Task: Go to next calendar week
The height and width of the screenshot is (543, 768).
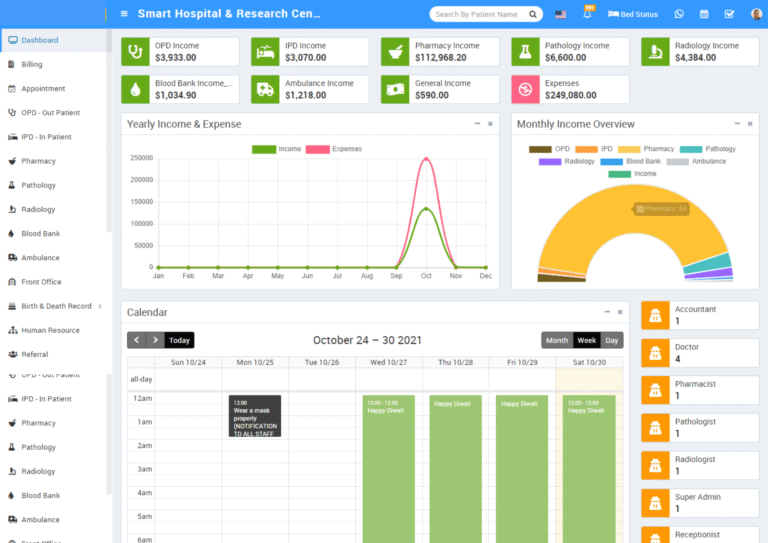Action: 155,340
